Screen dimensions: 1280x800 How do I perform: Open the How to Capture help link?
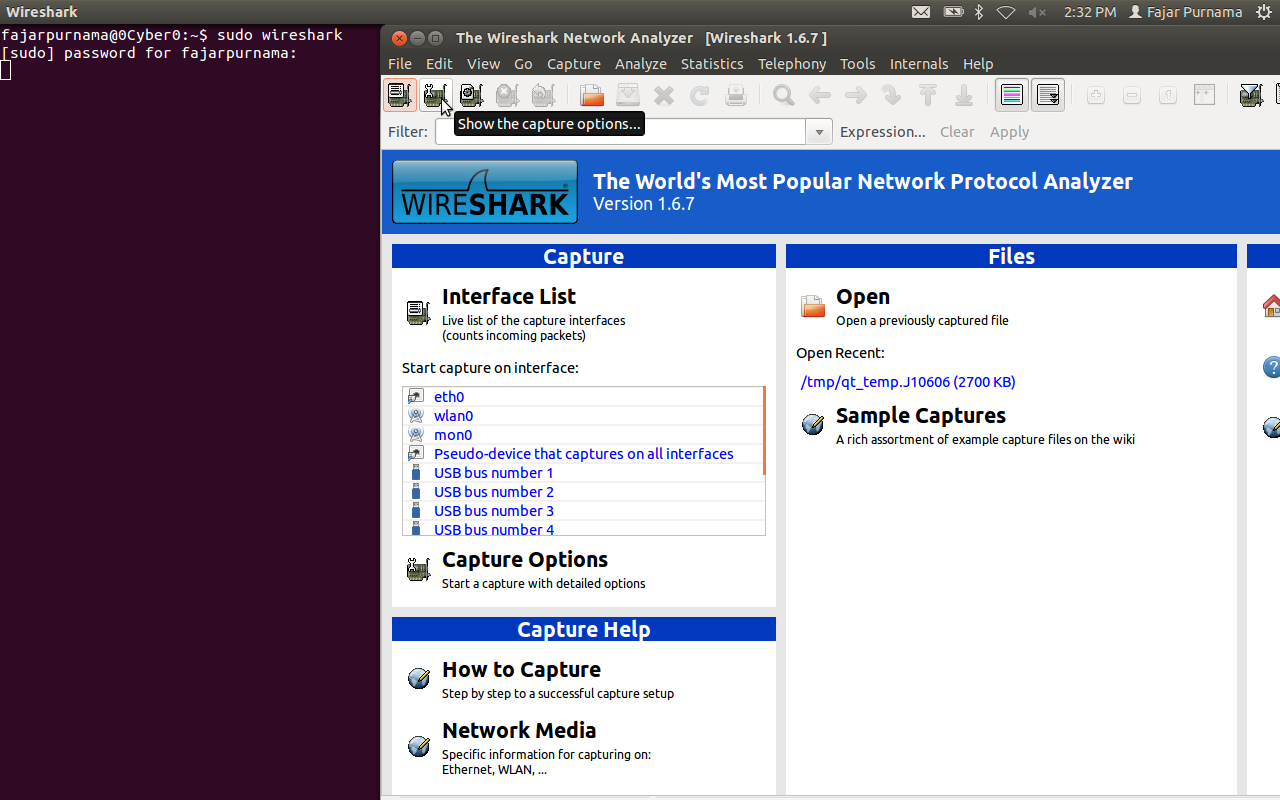(521, 669)
